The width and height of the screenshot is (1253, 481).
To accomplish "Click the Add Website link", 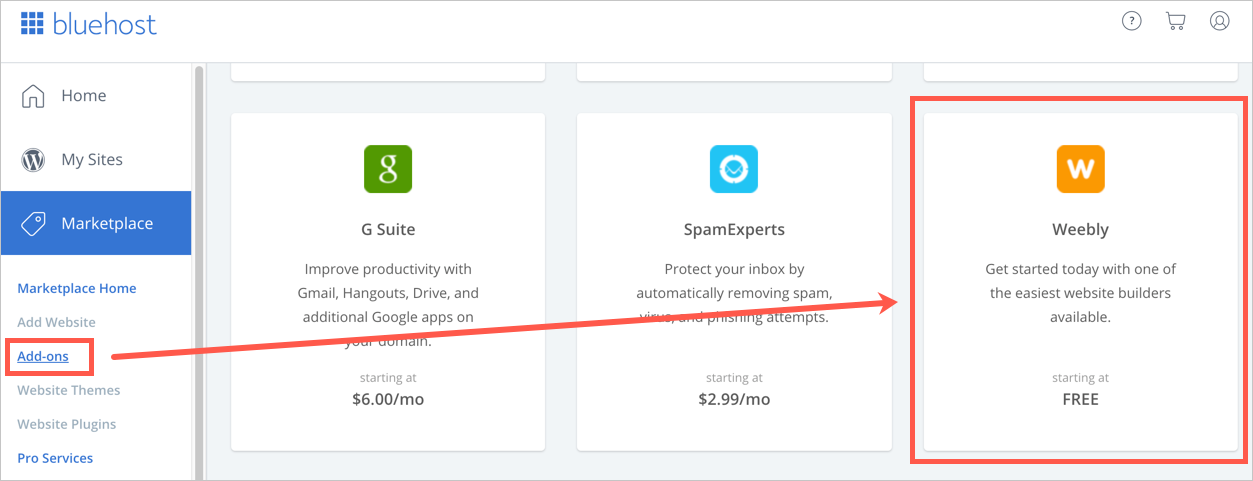I will pyautogui.click(x=57, y=322).
